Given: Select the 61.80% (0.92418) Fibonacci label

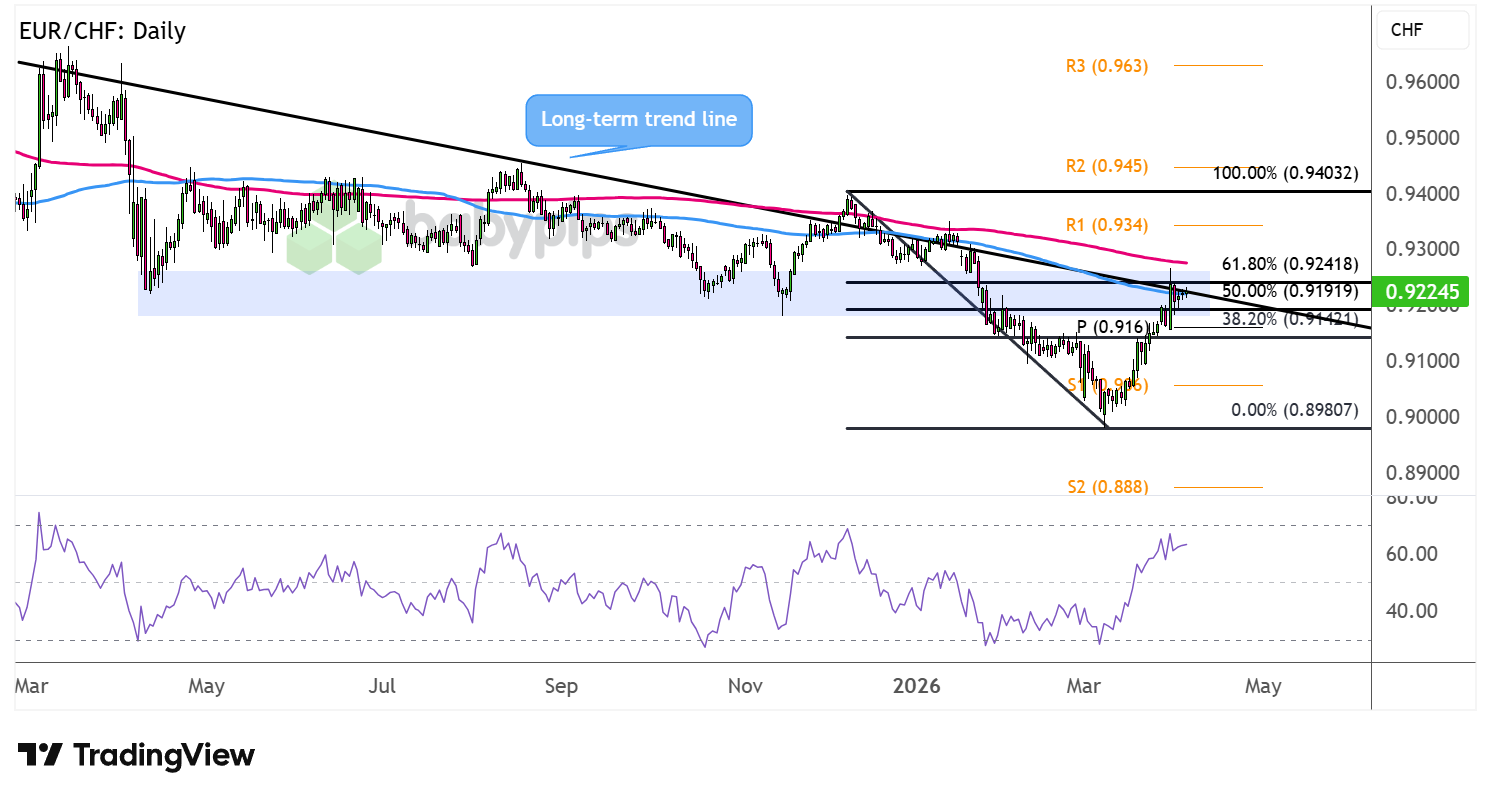Looking at the screenshot, I should pos(1285,265).
